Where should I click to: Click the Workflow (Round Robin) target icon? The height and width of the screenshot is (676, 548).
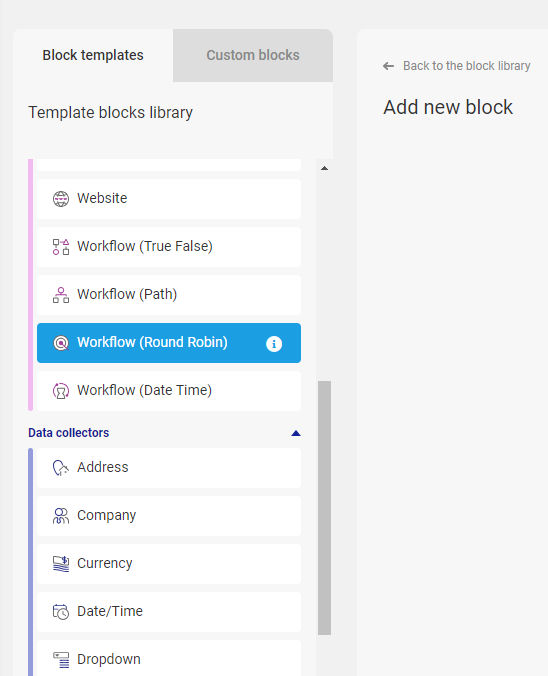[61, 343]
